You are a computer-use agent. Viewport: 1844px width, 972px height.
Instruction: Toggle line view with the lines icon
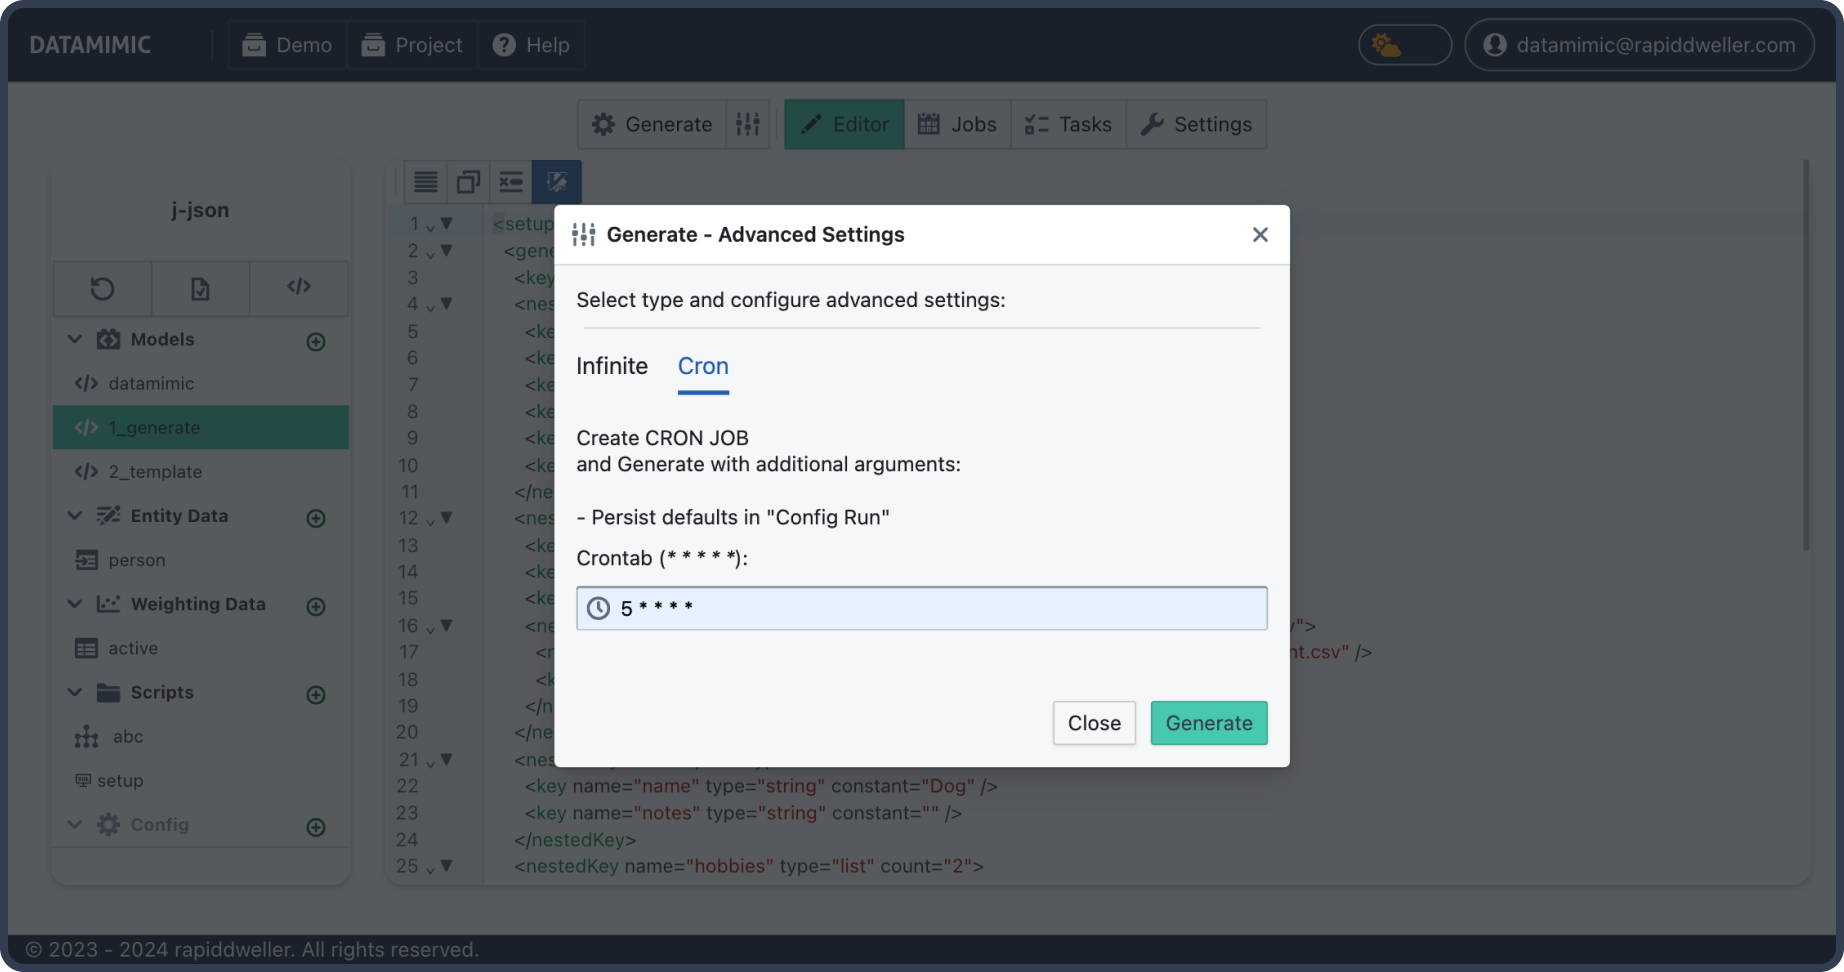click(x=424, y=181)
